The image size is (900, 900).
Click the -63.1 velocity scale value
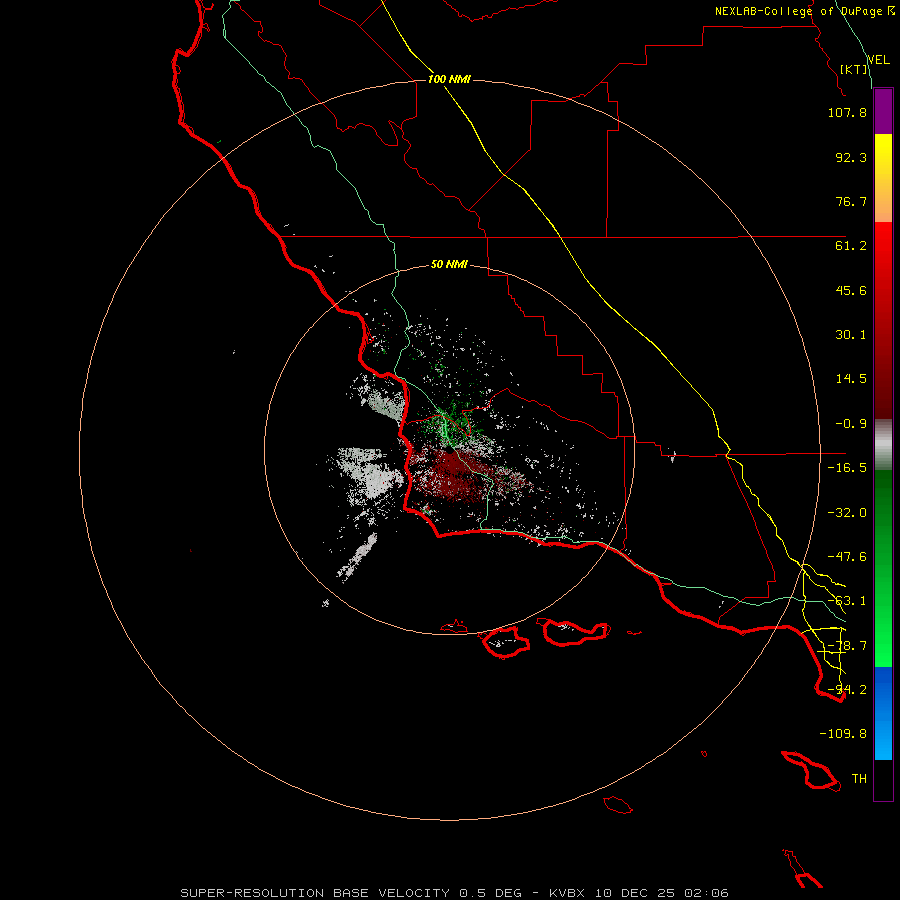point(847,601)
